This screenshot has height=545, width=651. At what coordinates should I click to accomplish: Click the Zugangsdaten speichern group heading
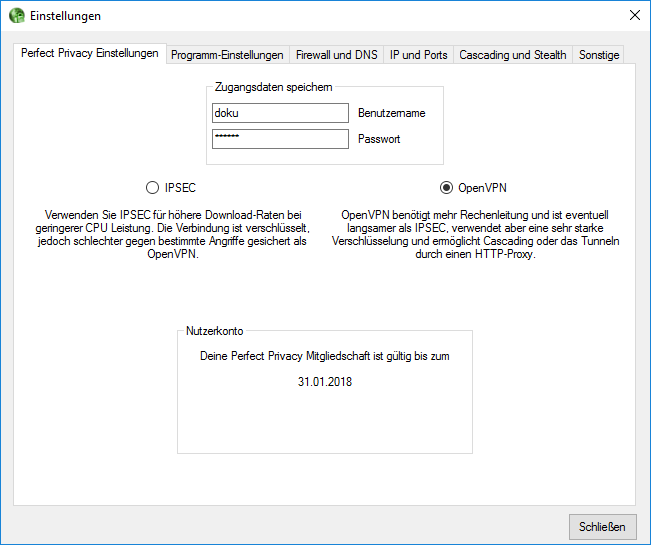pyautogui.click(x=274, y=87)
